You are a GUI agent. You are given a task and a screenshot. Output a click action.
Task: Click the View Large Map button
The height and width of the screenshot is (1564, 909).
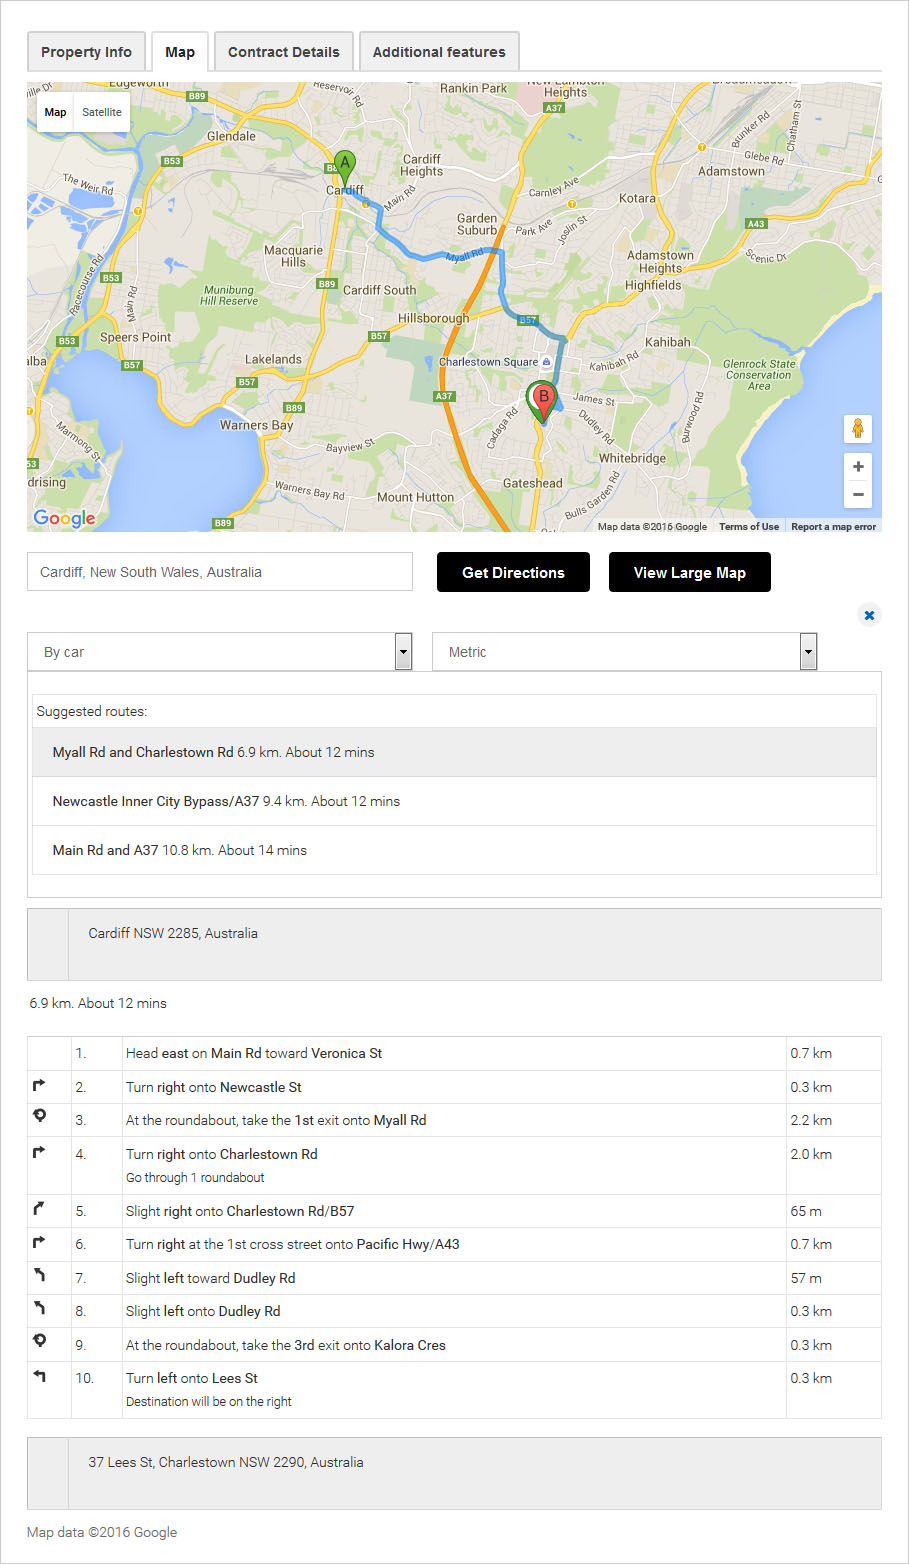pos(690,572)
